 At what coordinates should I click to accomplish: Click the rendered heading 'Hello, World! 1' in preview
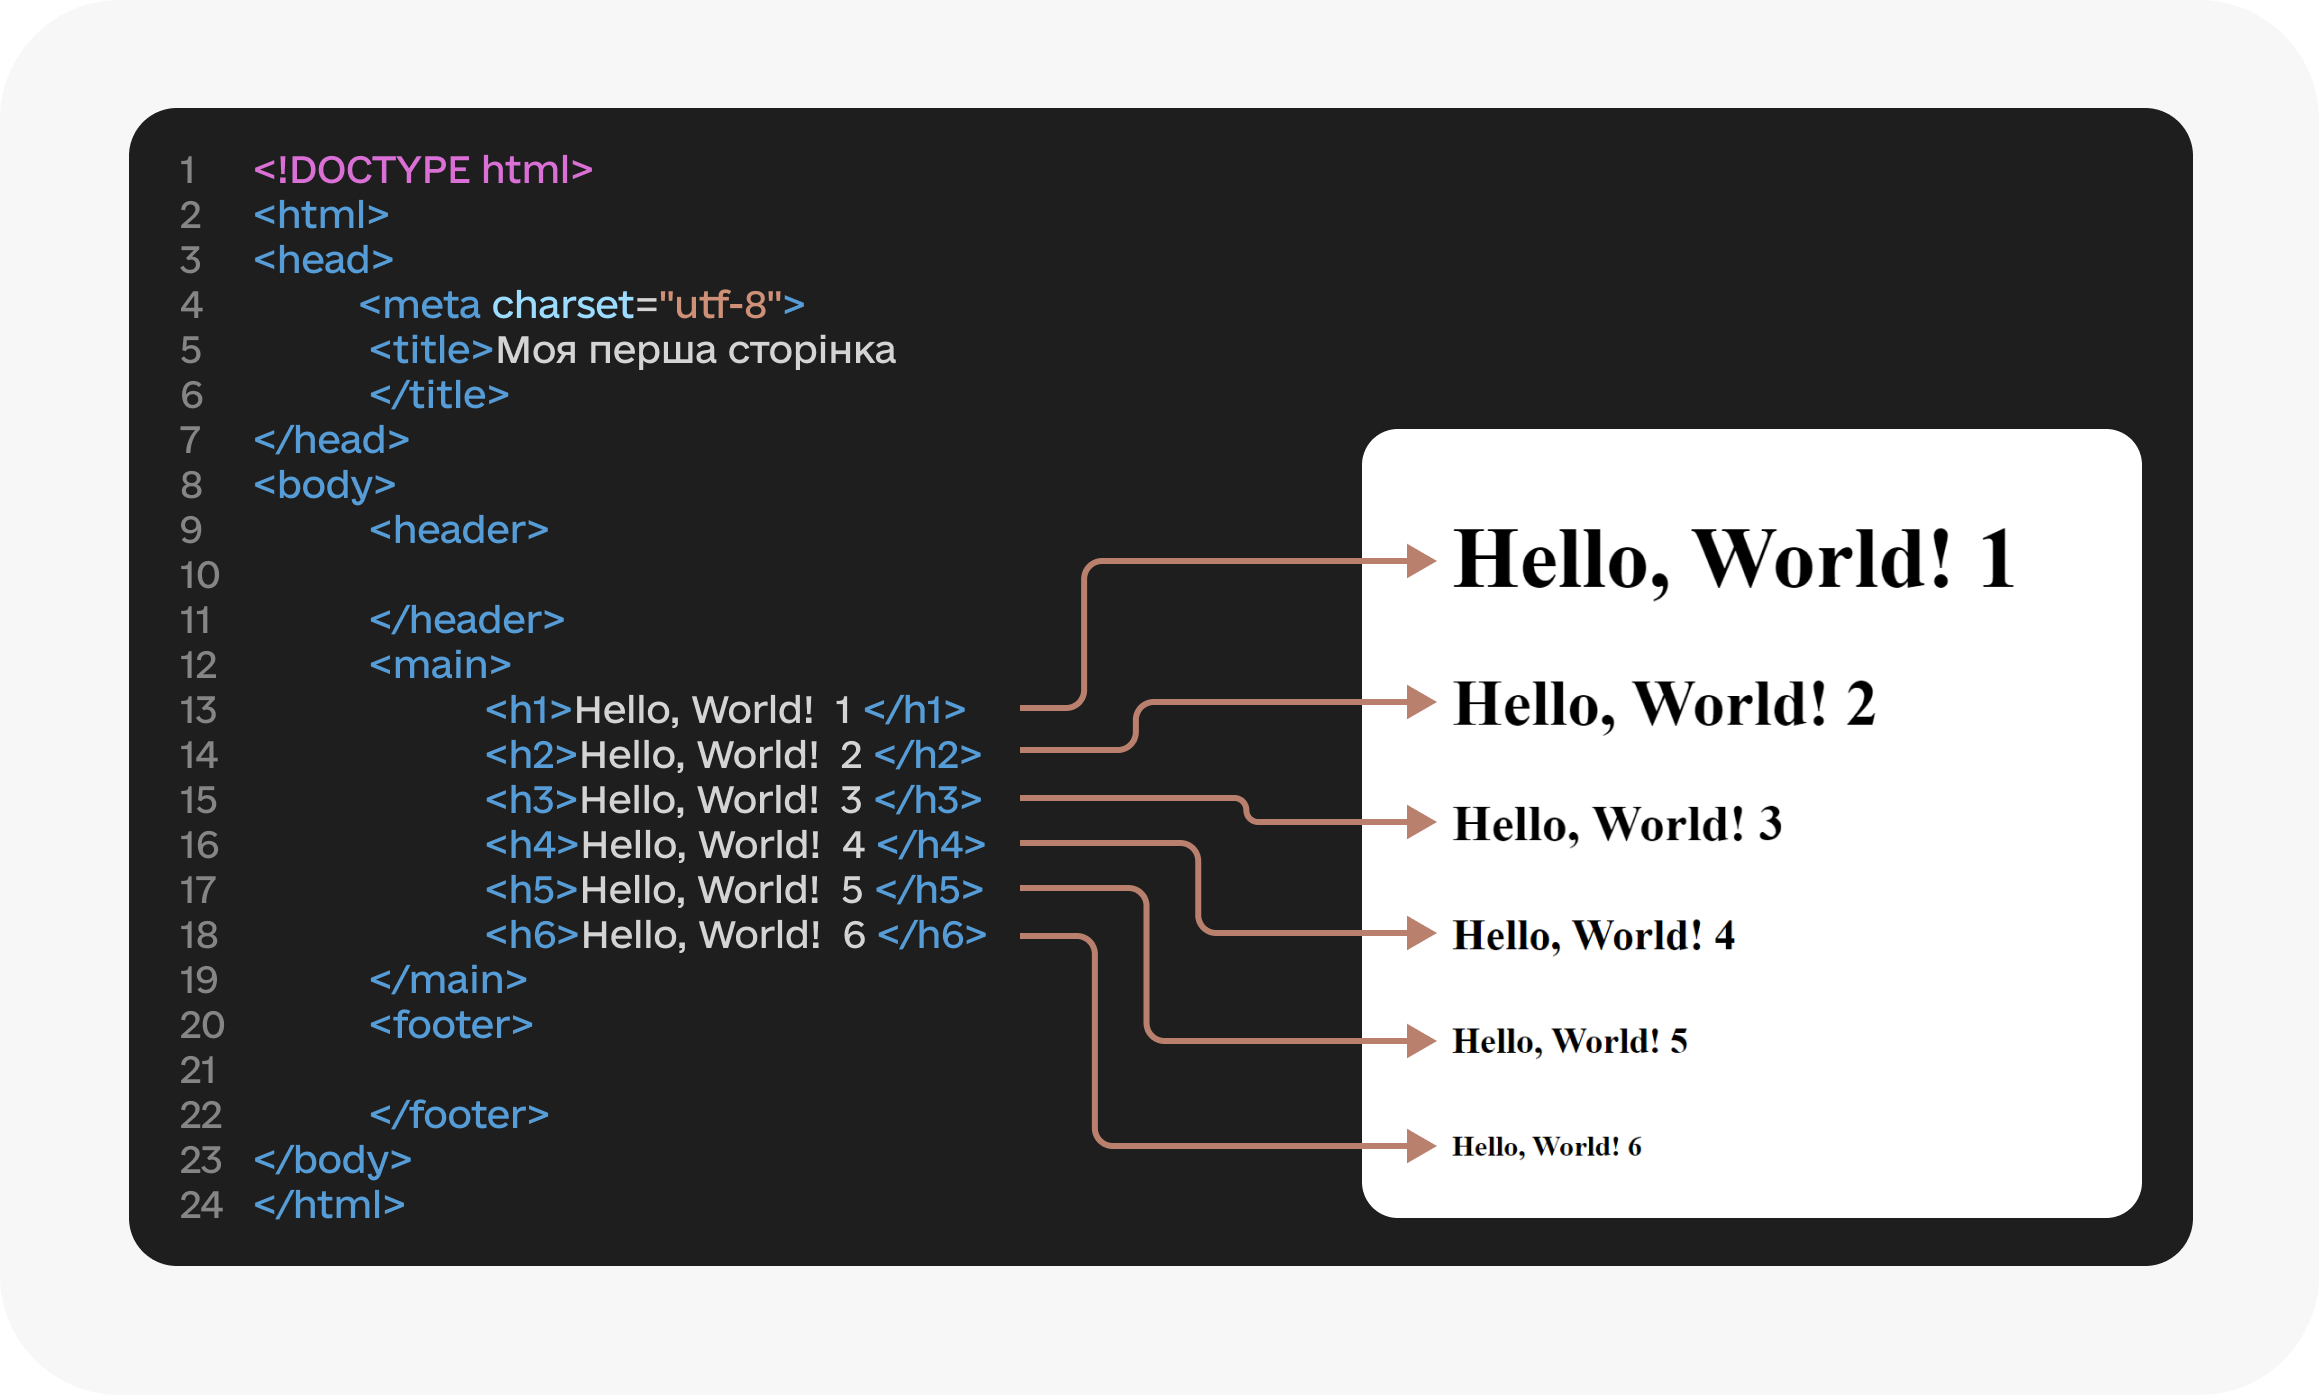click(x=1734, y=560)
